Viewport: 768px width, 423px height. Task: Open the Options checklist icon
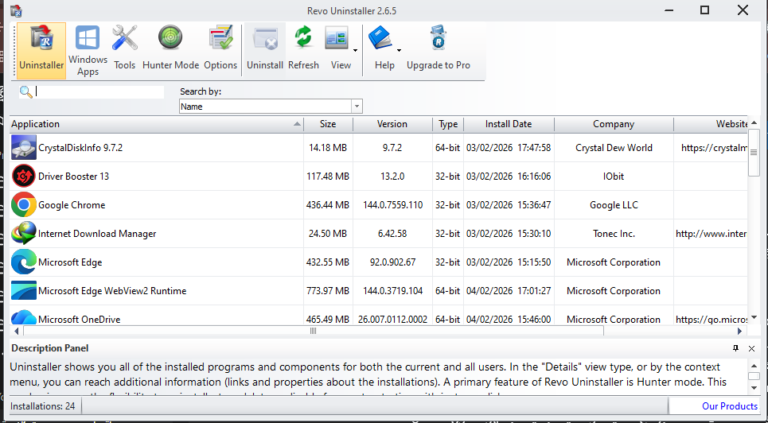[220, 38]
